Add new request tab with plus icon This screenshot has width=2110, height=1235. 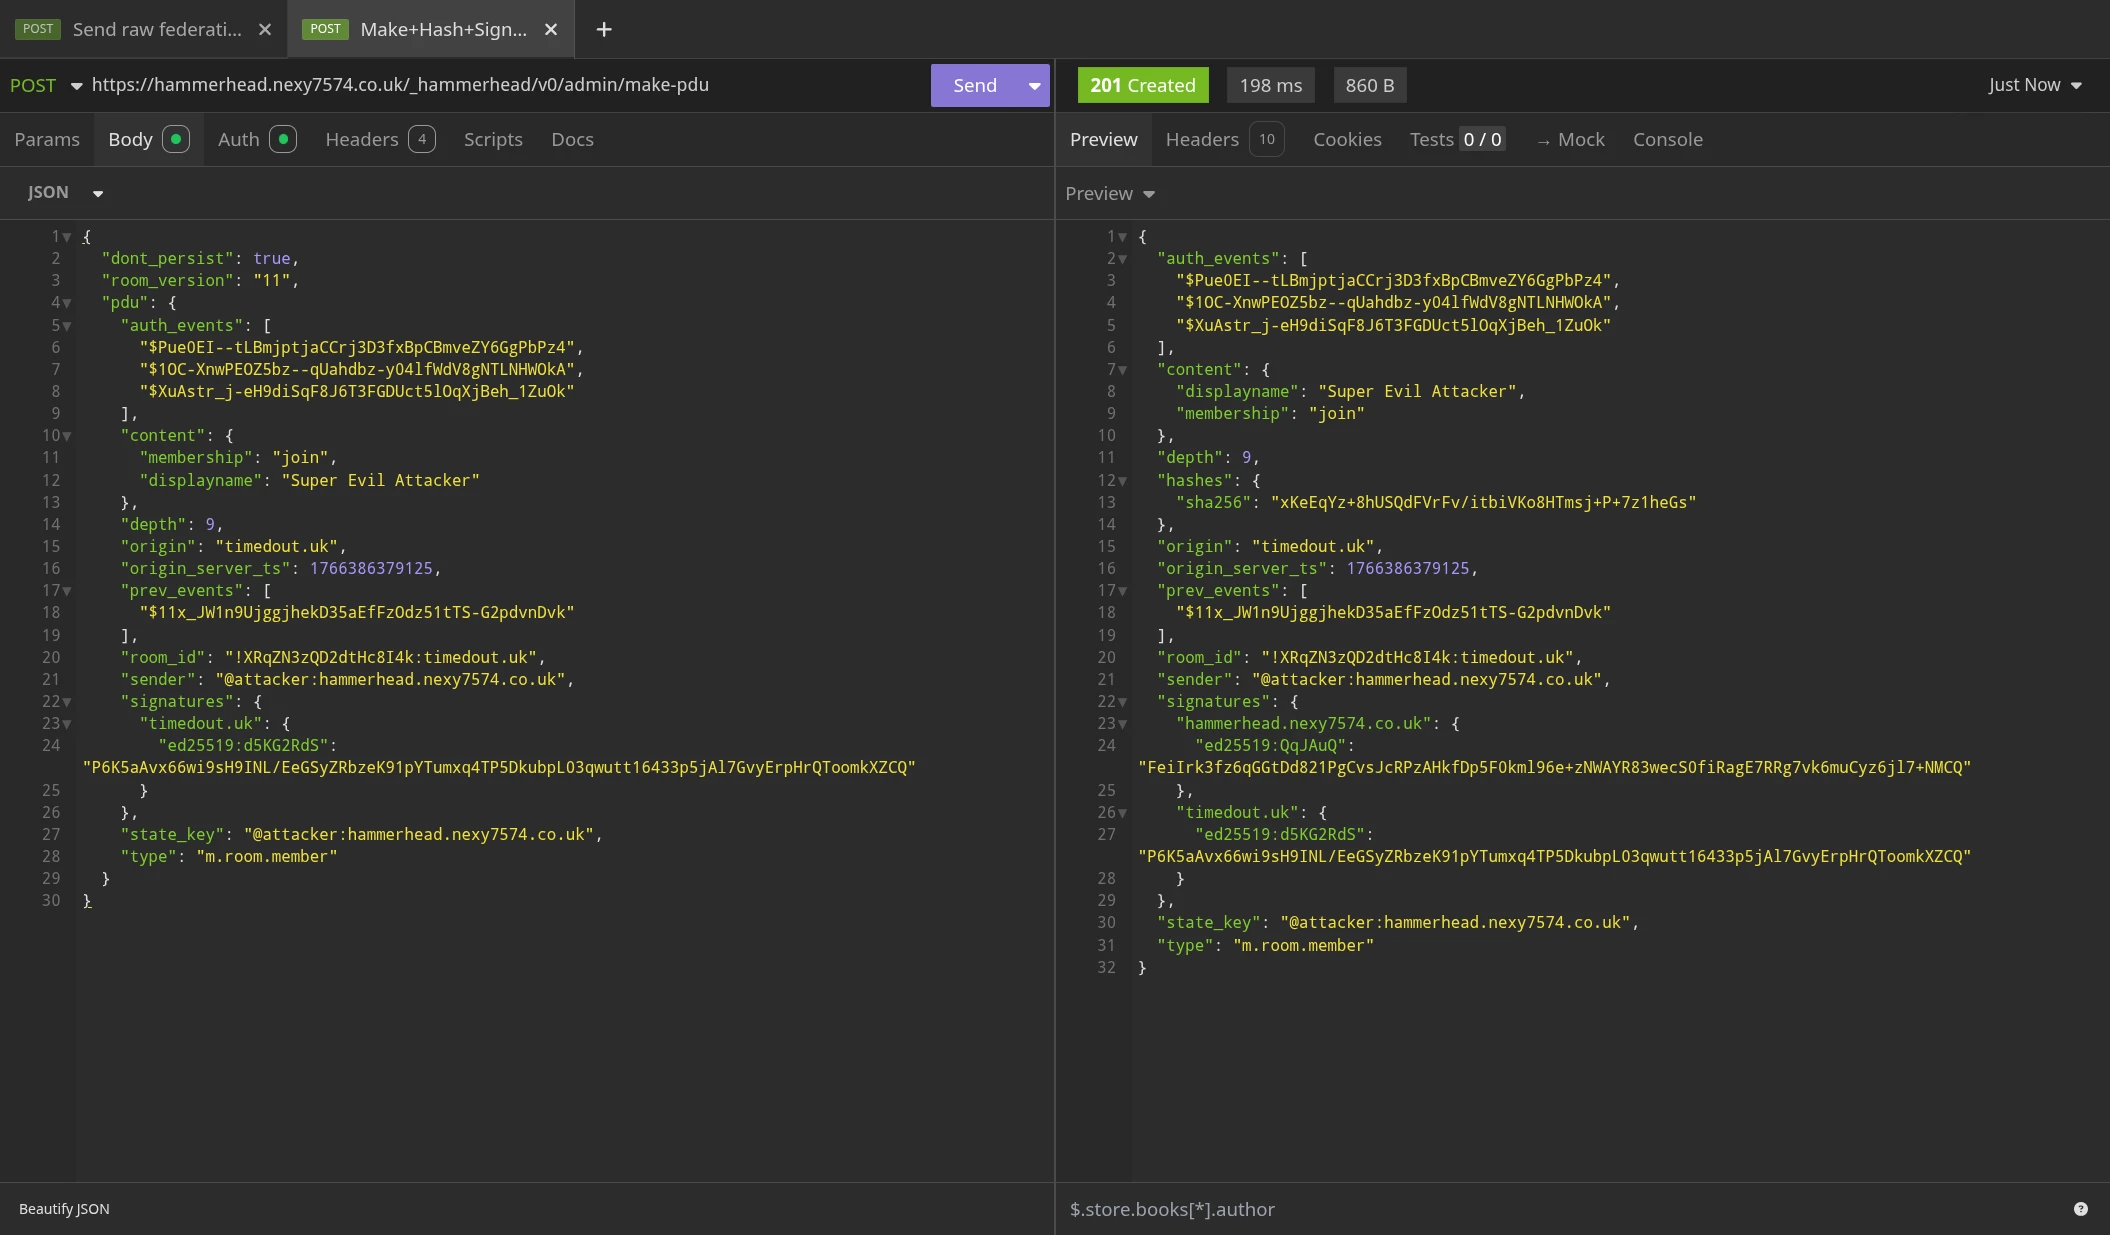604,30
